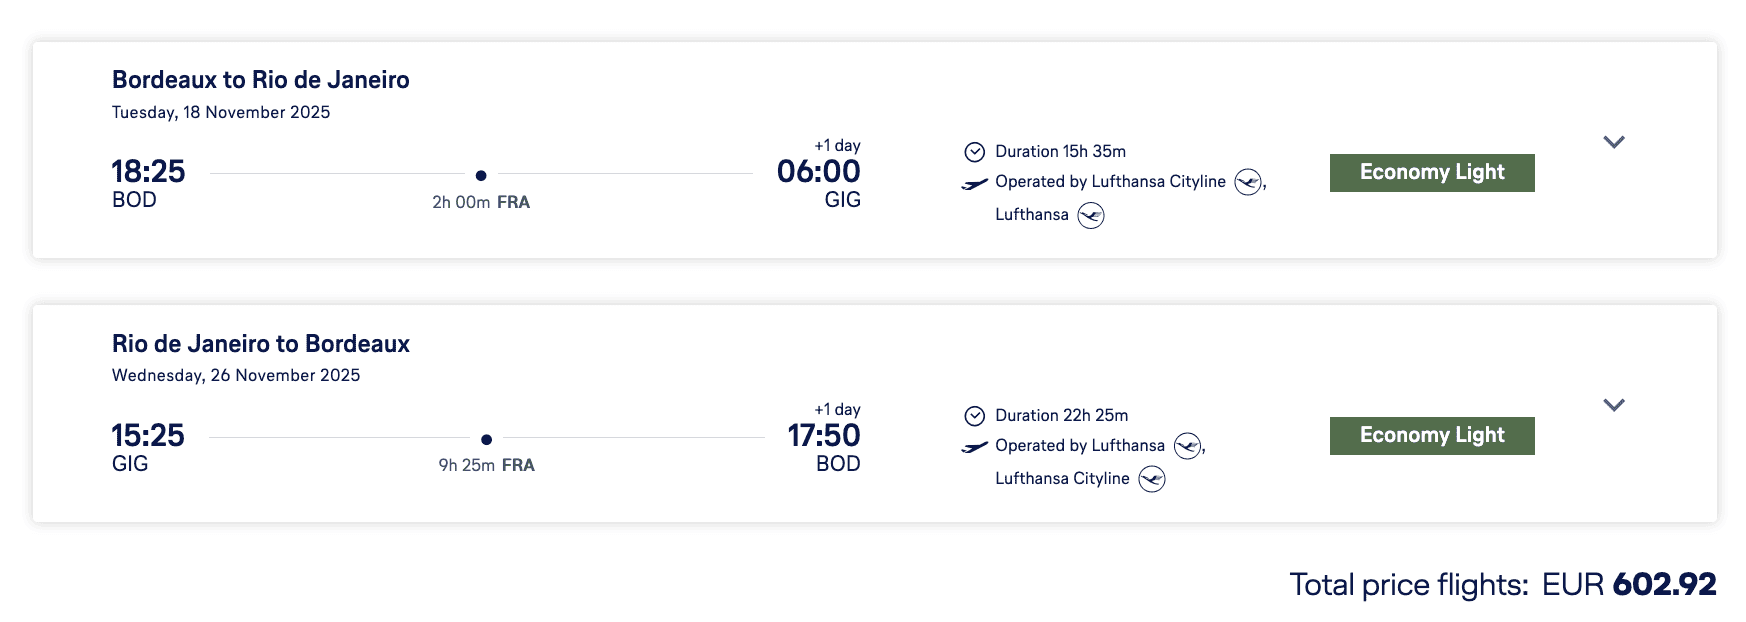This screenshot has height=622, width=1746.
Task: Expand the Rio to Bordeaux flight details
Action: click(1613, 405)
